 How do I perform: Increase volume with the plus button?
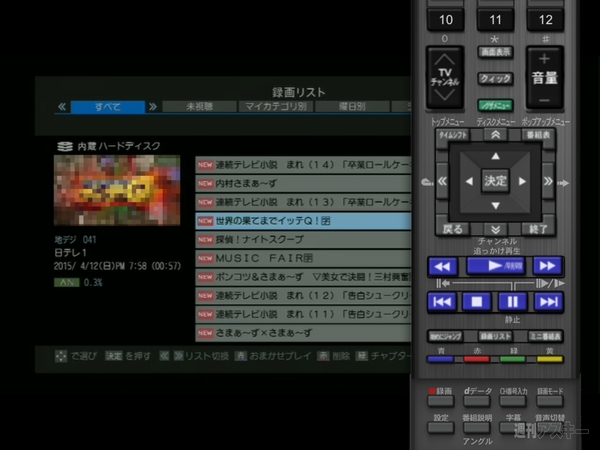pos(545,59)
